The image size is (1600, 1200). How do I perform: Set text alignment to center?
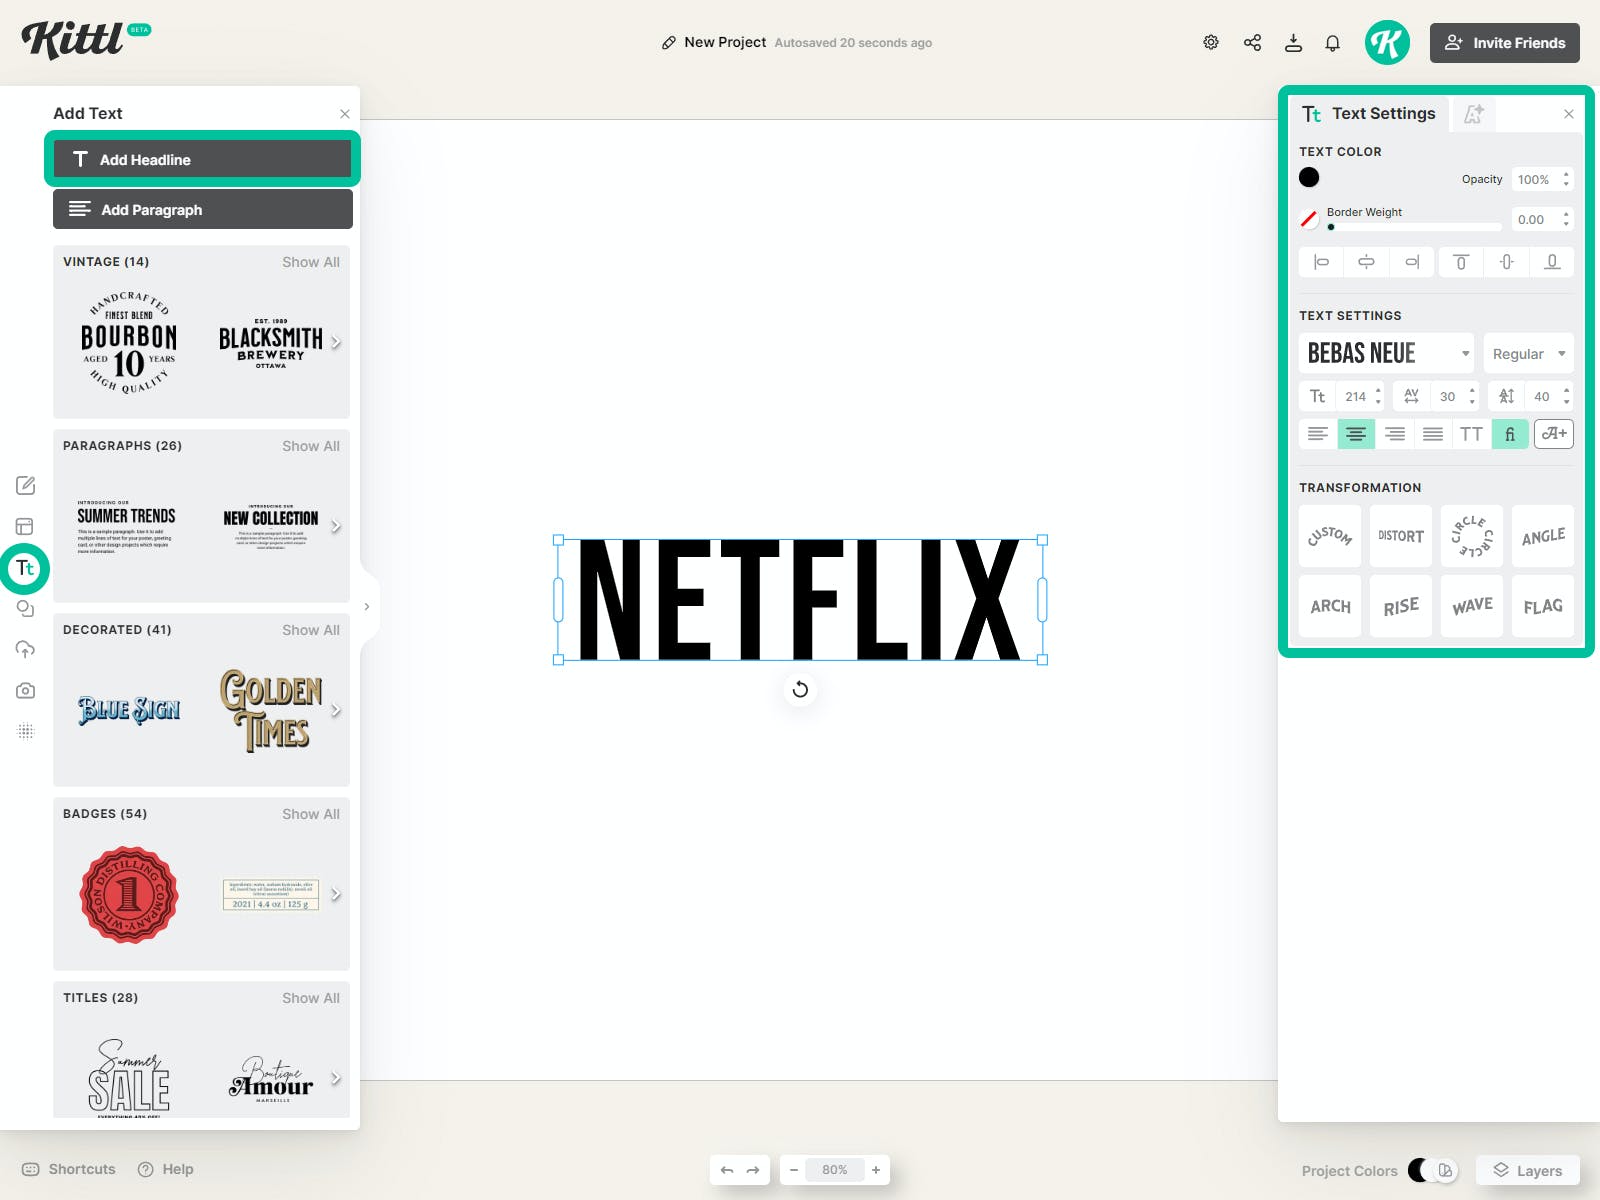[1356, 434]
